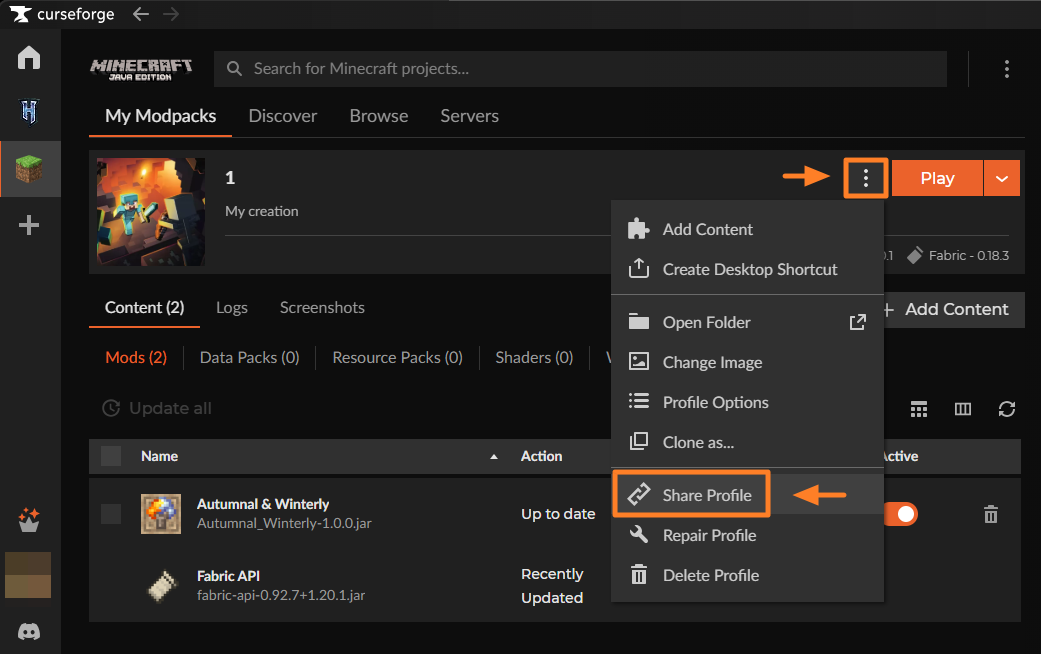Filter by Shaders (0)

pos(534,357)
